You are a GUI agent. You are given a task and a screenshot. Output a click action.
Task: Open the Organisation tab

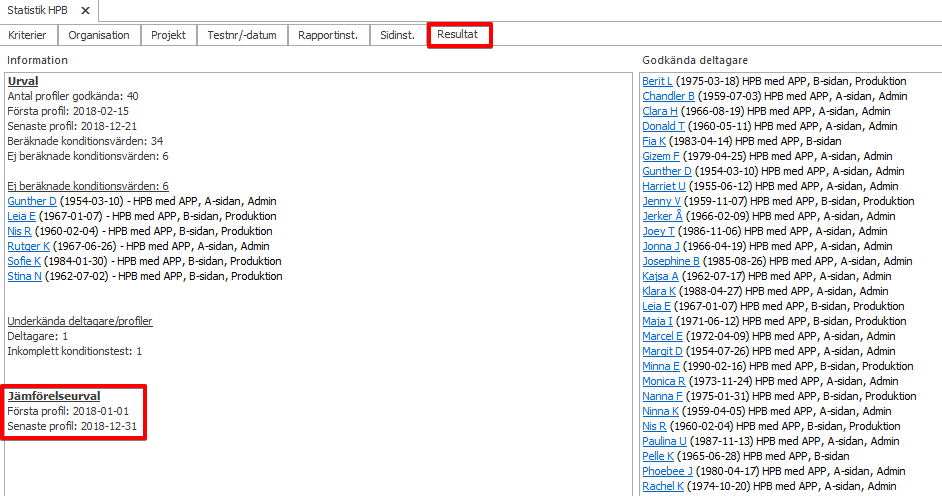[99, 35]
